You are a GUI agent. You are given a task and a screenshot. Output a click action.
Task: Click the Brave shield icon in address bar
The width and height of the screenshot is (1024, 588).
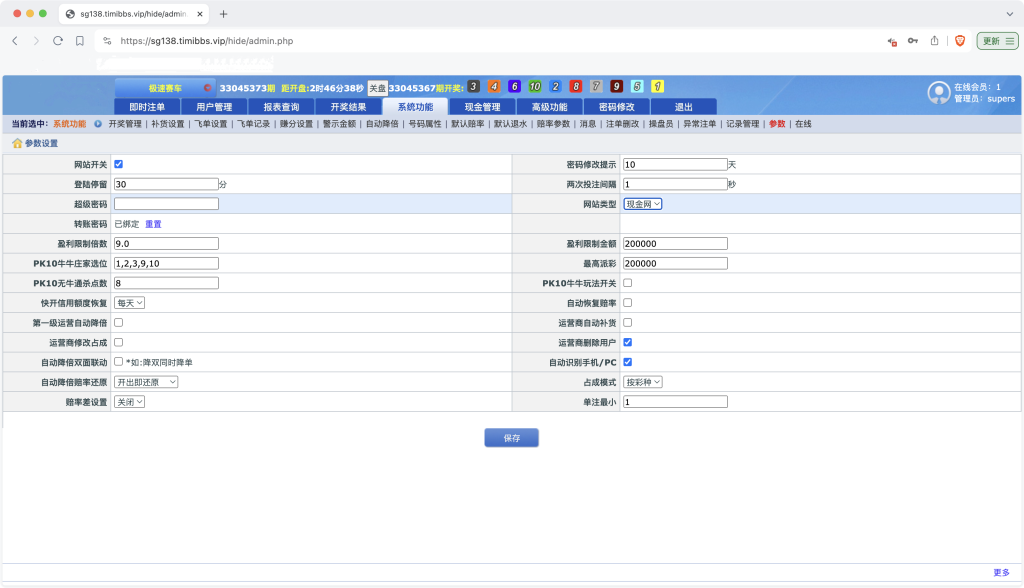pyautogui.click(x=961, y=40)
